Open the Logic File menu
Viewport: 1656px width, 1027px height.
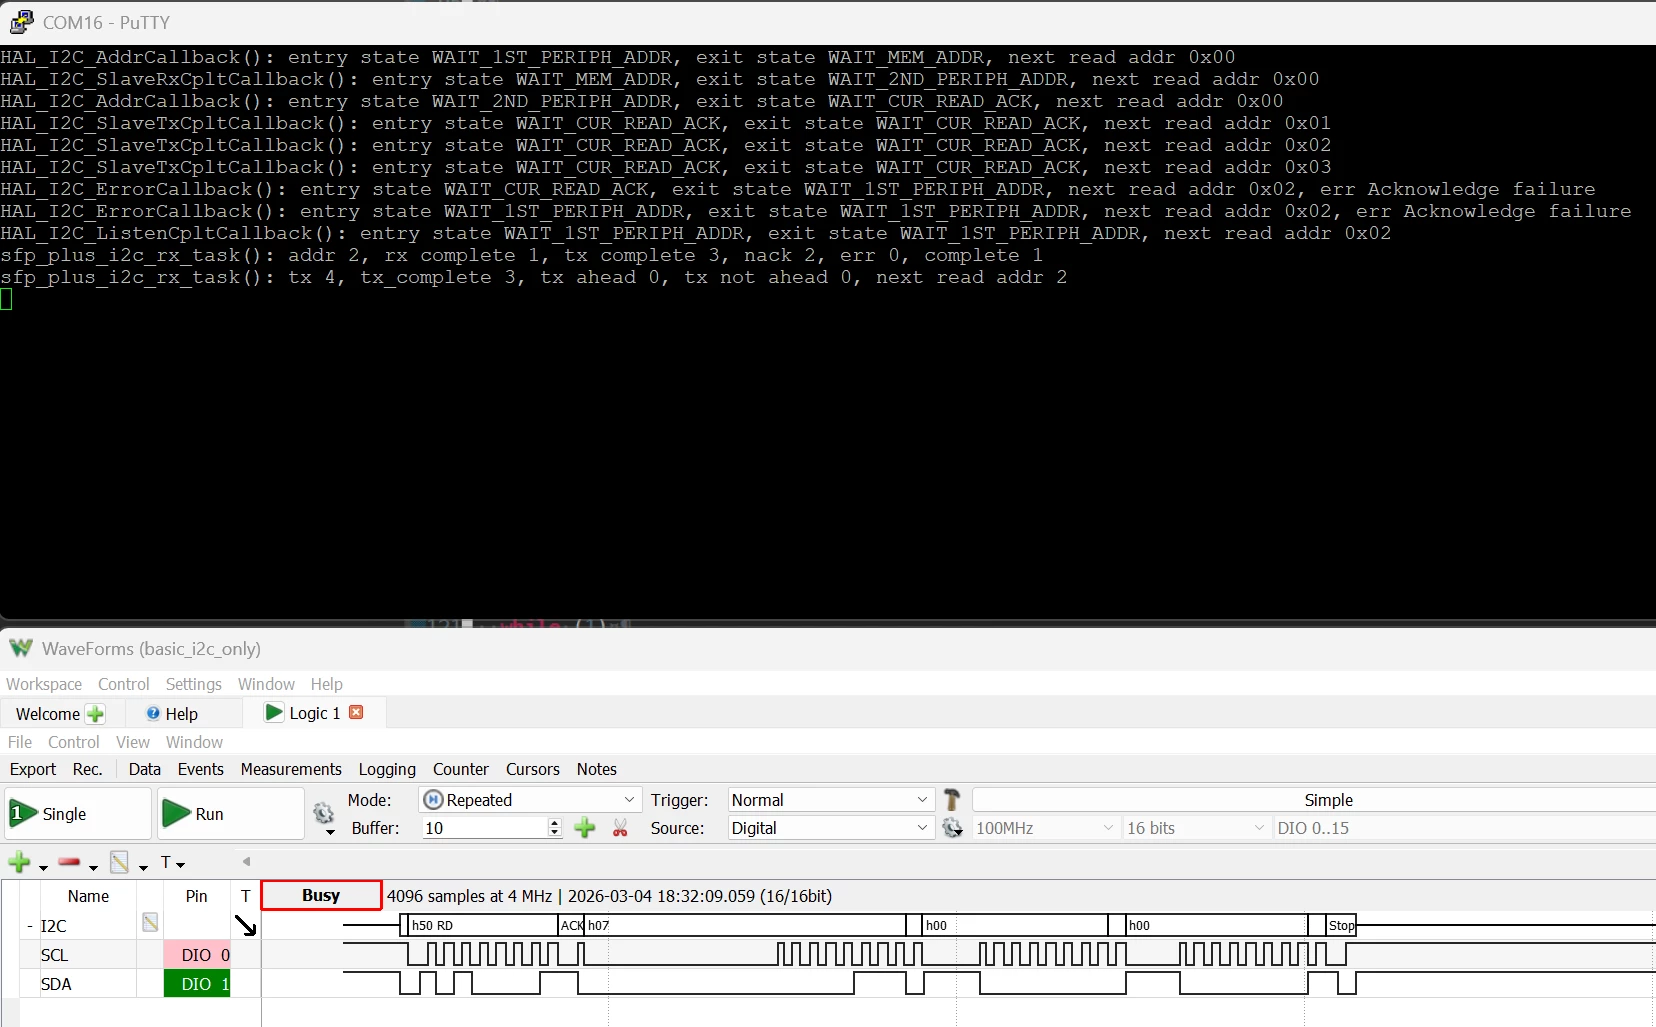coord(20,742)
